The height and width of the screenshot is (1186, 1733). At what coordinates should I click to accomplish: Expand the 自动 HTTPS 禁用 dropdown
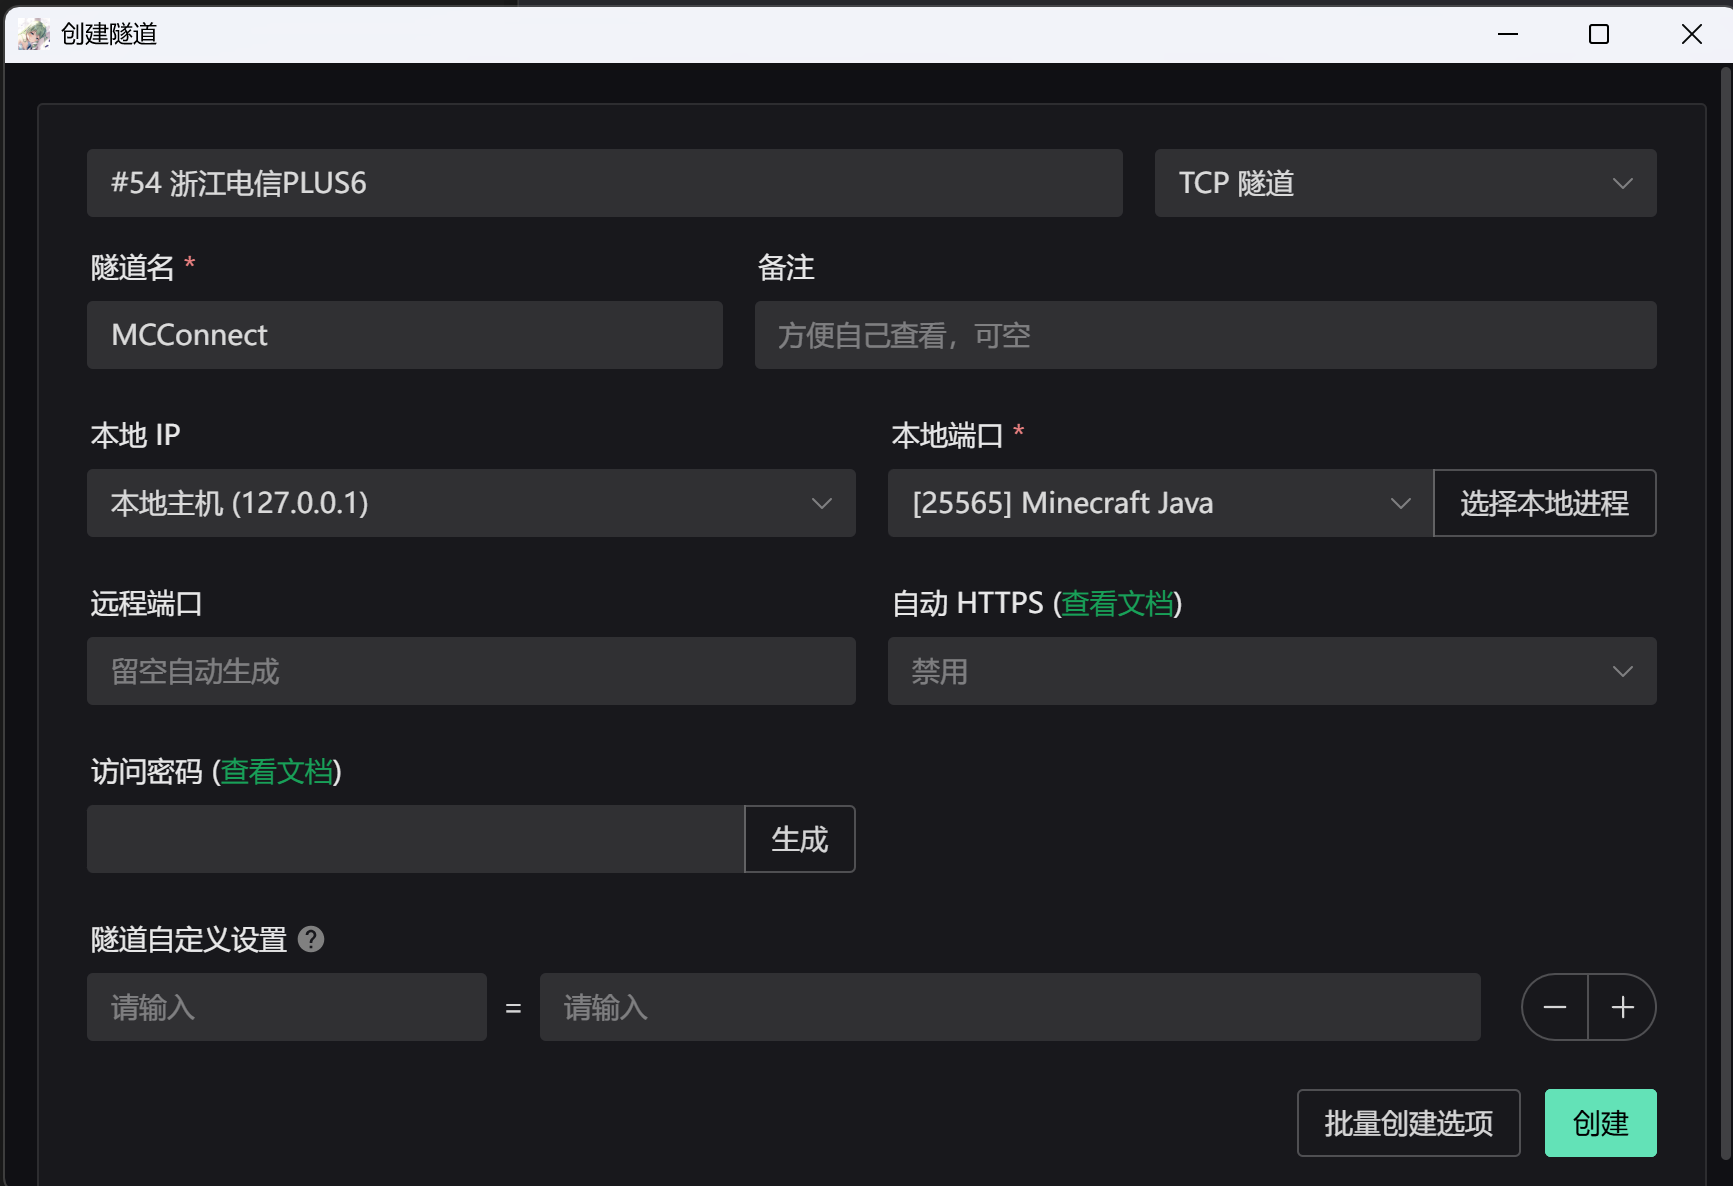pos(1271,671)
